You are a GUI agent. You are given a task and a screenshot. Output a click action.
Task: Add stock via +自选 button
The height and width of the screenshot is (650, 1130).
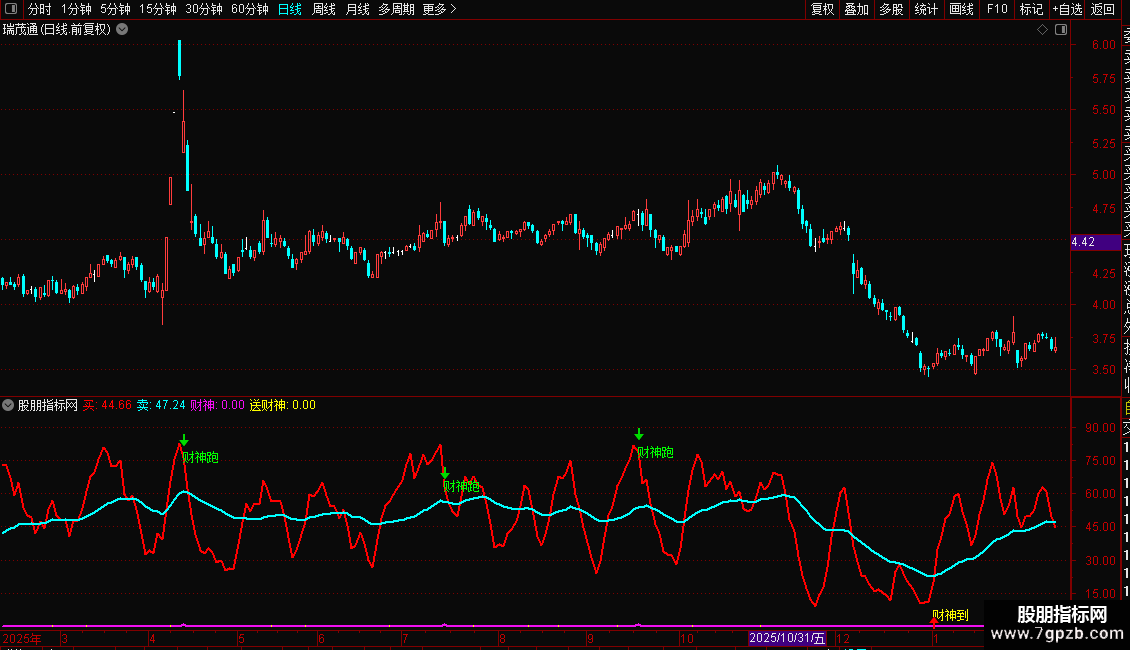[1067, 9]
